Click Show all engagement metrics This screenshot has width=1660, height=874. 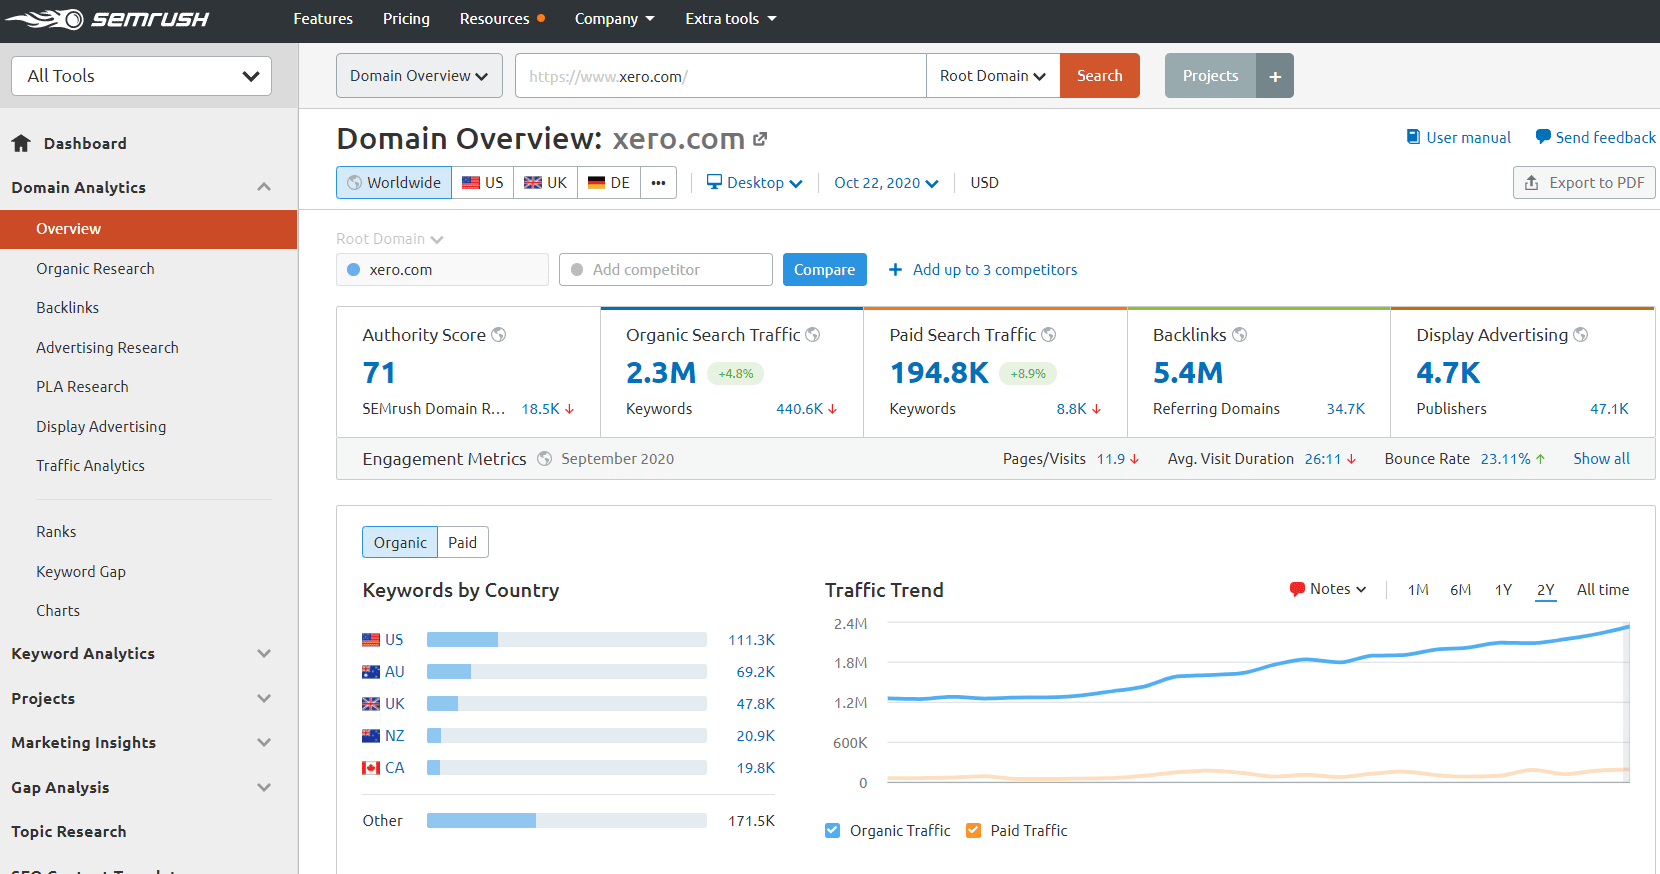pyautogui.click(x=1601, y=459)
